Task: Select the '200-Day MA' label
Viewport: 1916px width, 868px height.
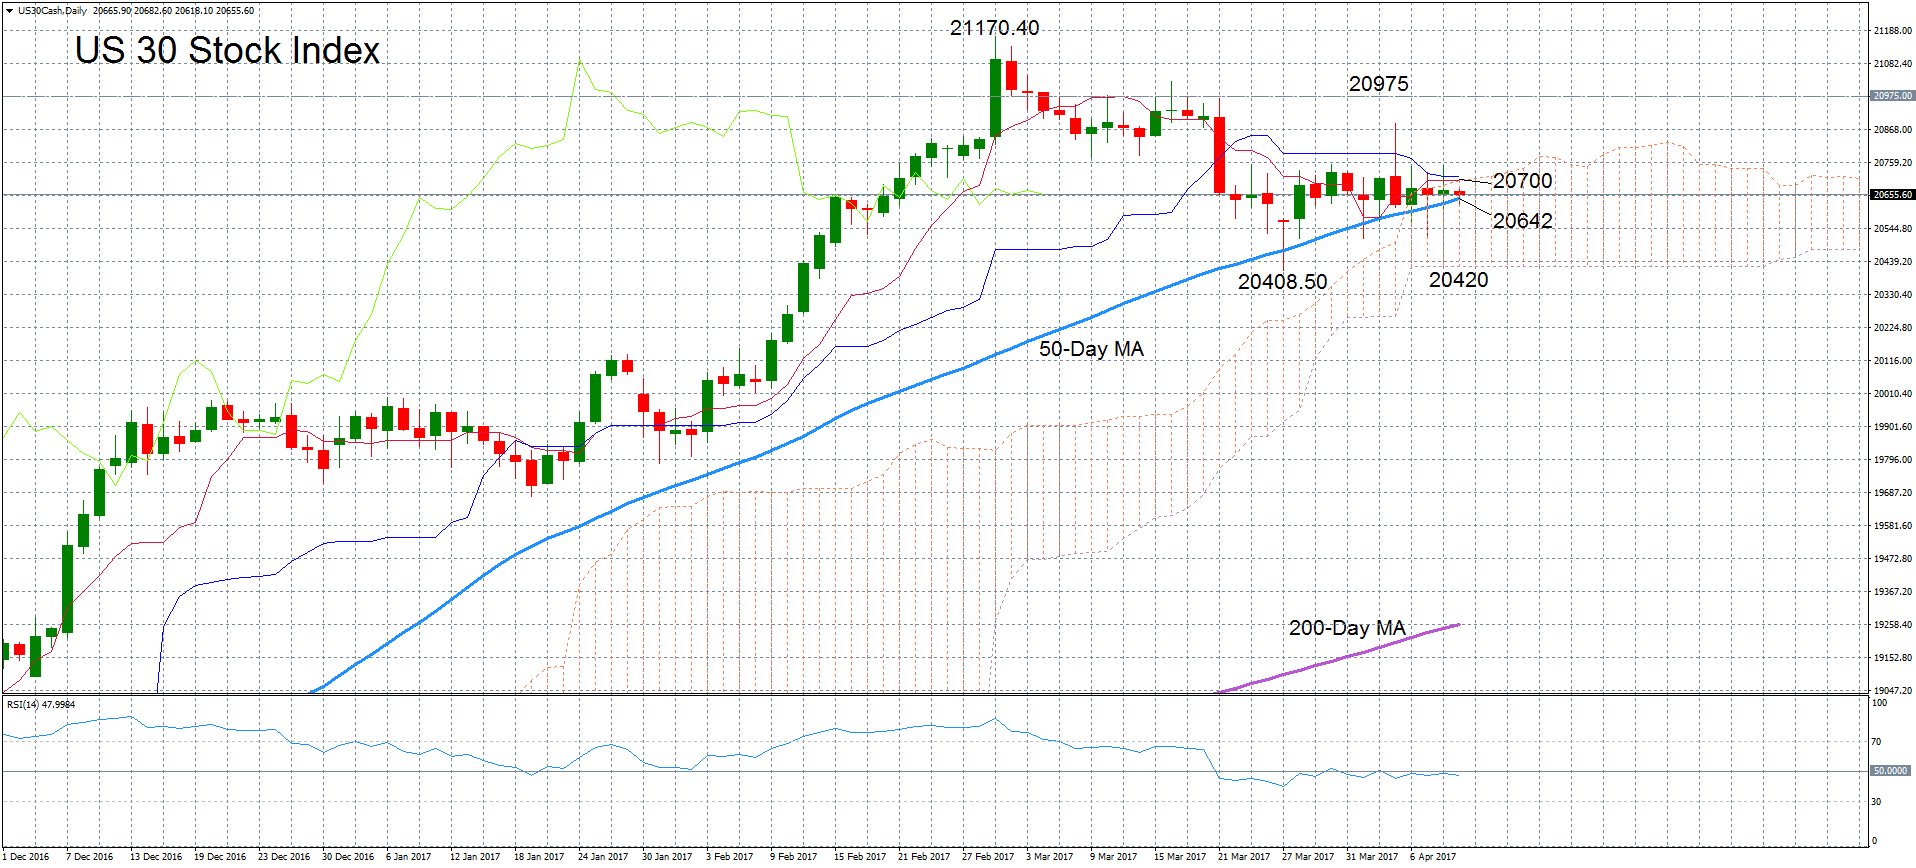Action: coord(1347,629)
